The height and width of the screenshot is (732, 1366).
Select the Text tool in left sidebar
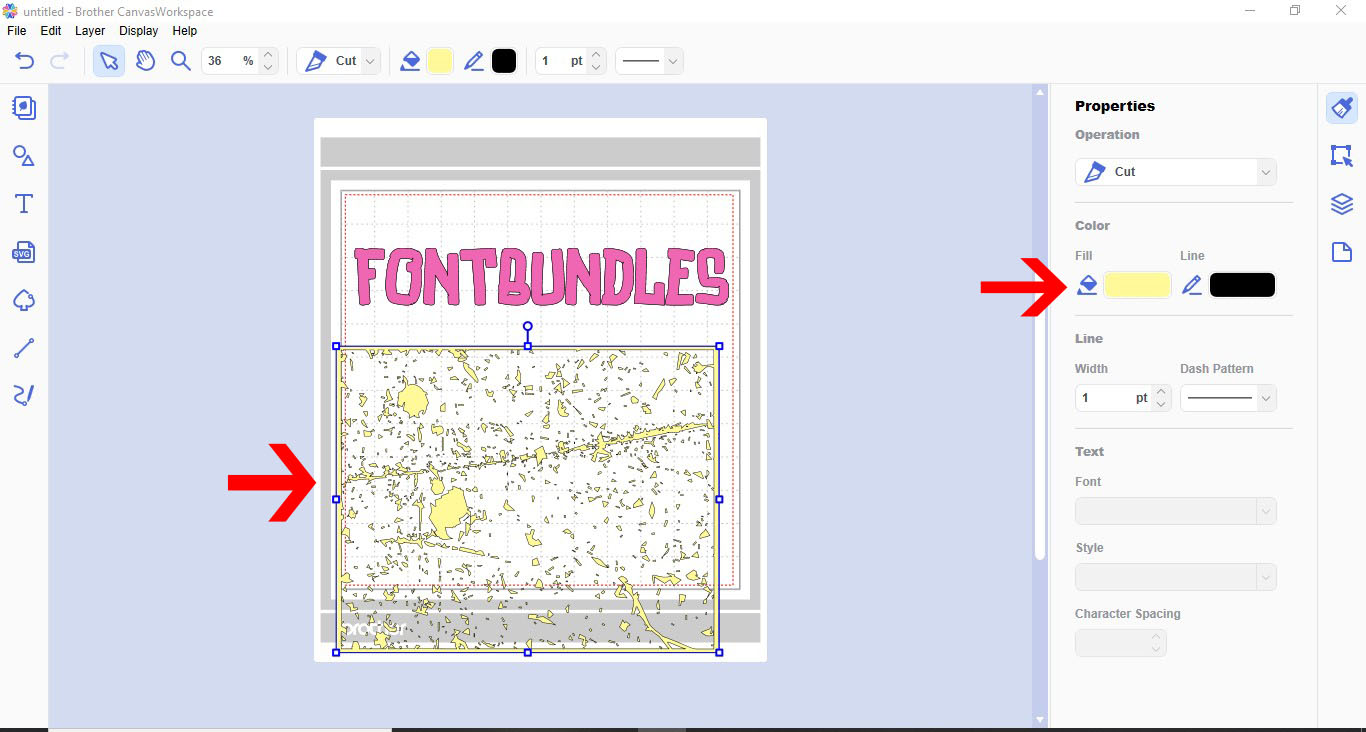point(24,204)
